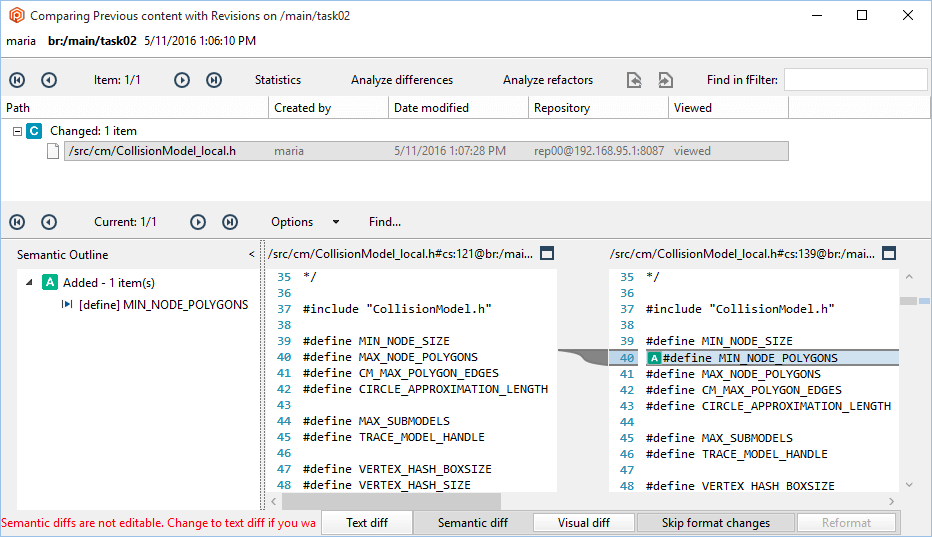
Task: Open the Options dropdown arrow
Action: coord(336,222)
